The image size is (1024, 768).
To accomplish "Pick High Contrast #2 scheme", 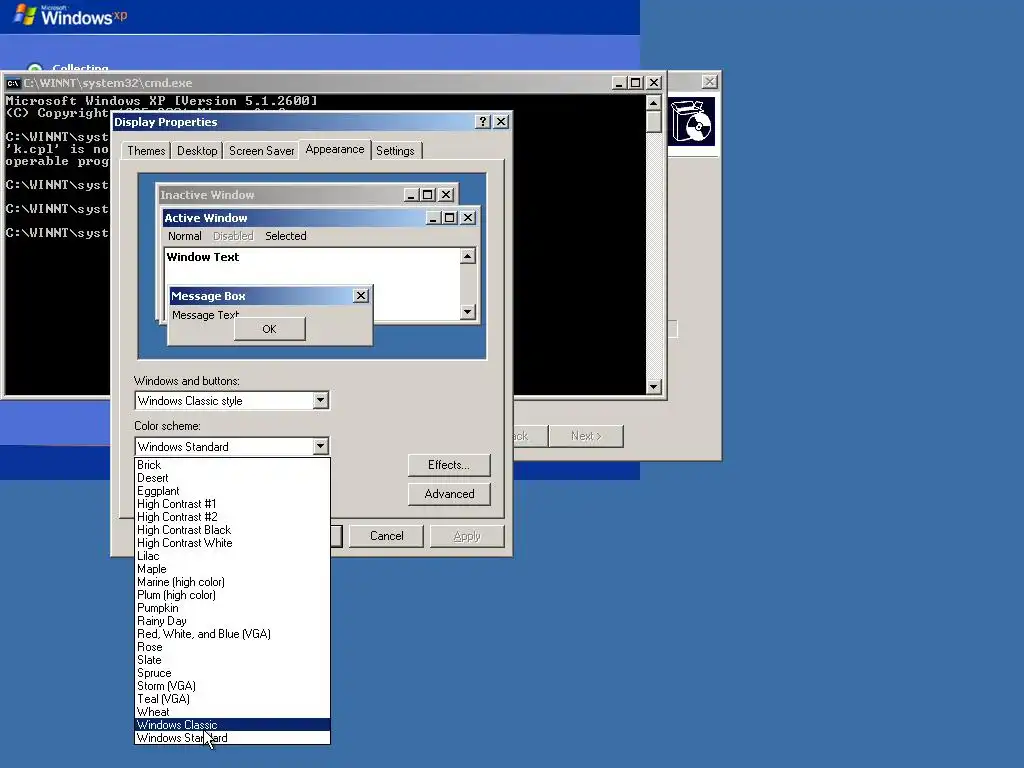I will click(232, 517).
